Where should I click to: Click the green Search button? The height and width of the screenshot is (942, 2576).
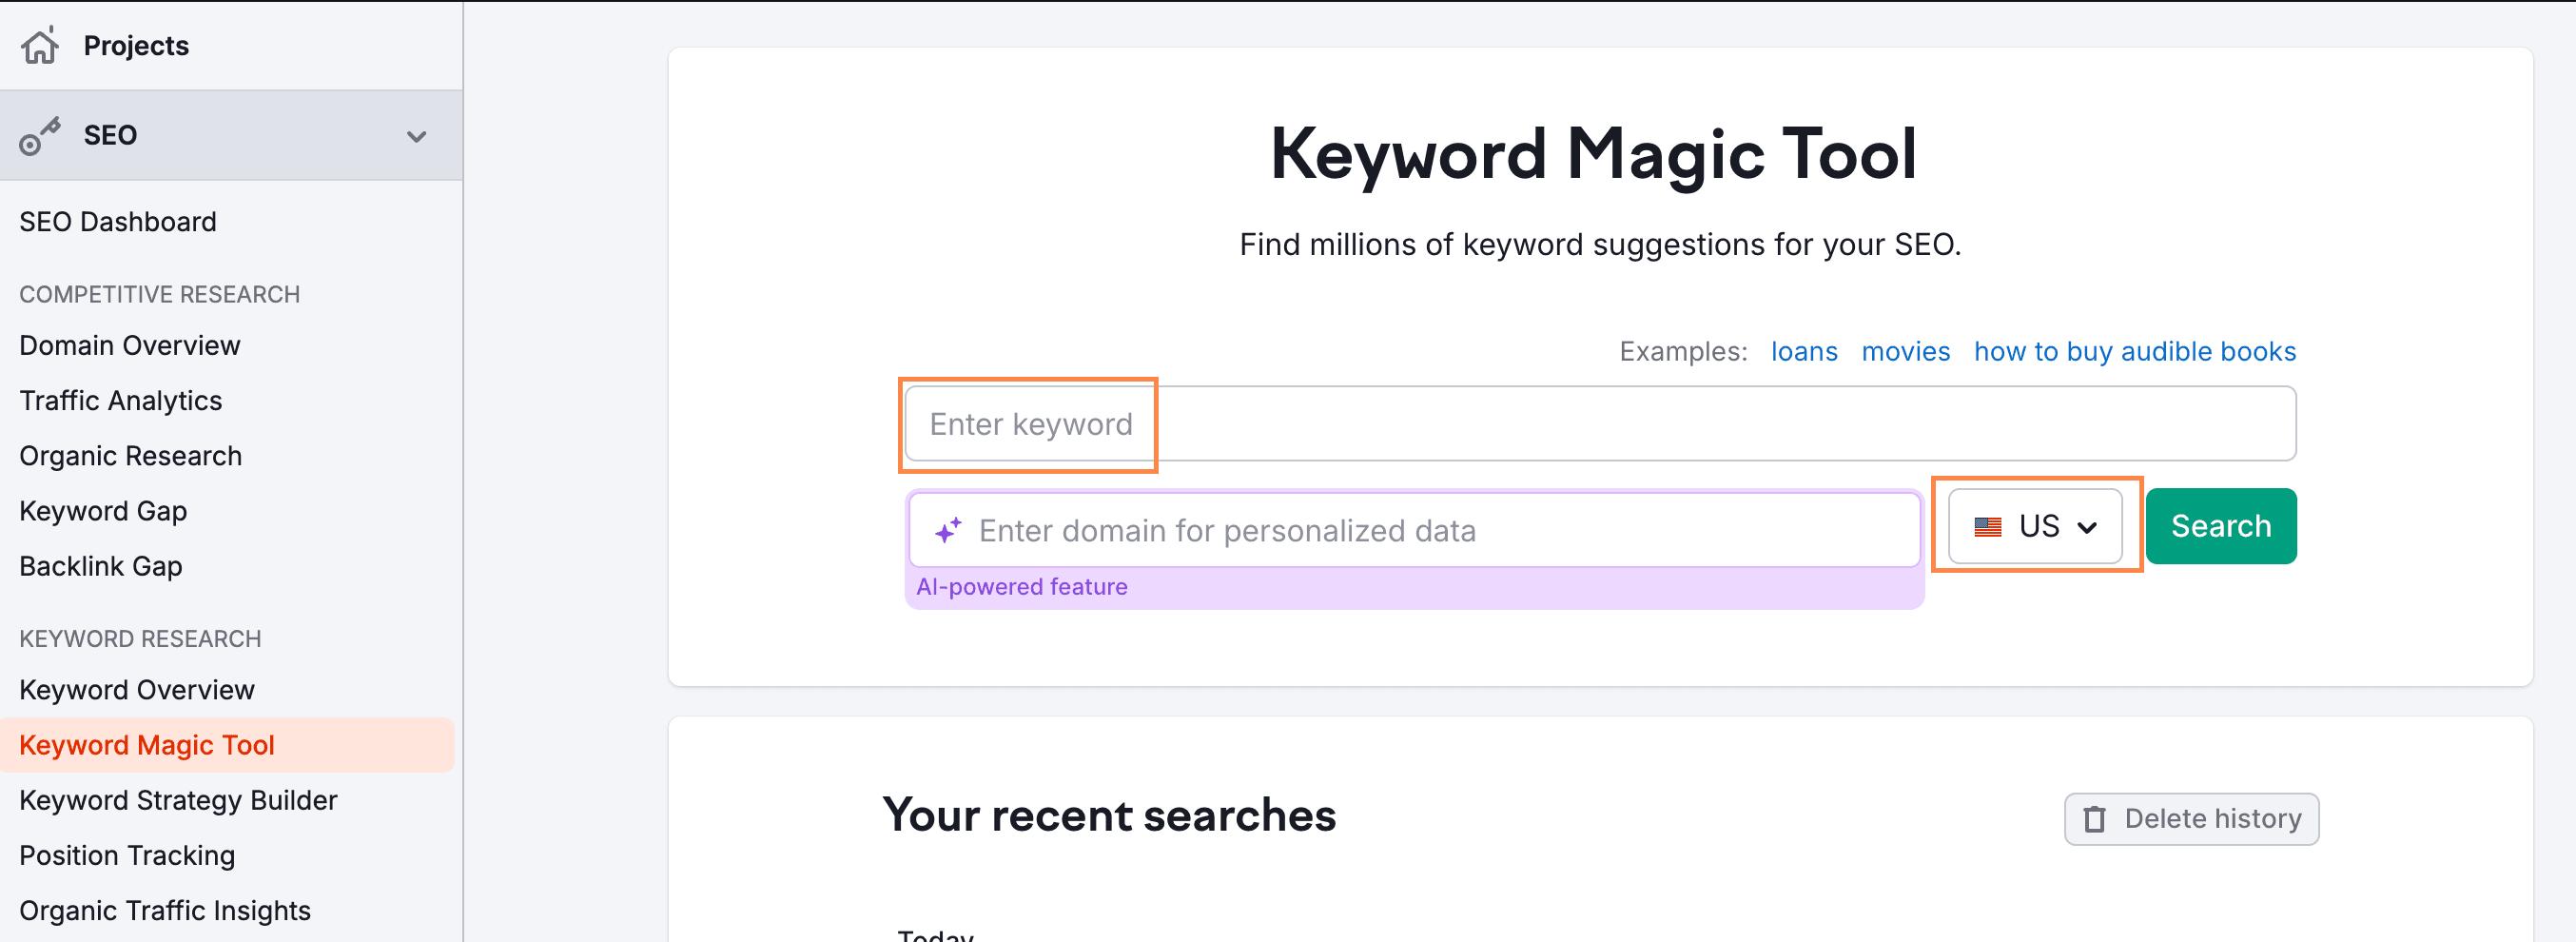(x=2221, y=526)
